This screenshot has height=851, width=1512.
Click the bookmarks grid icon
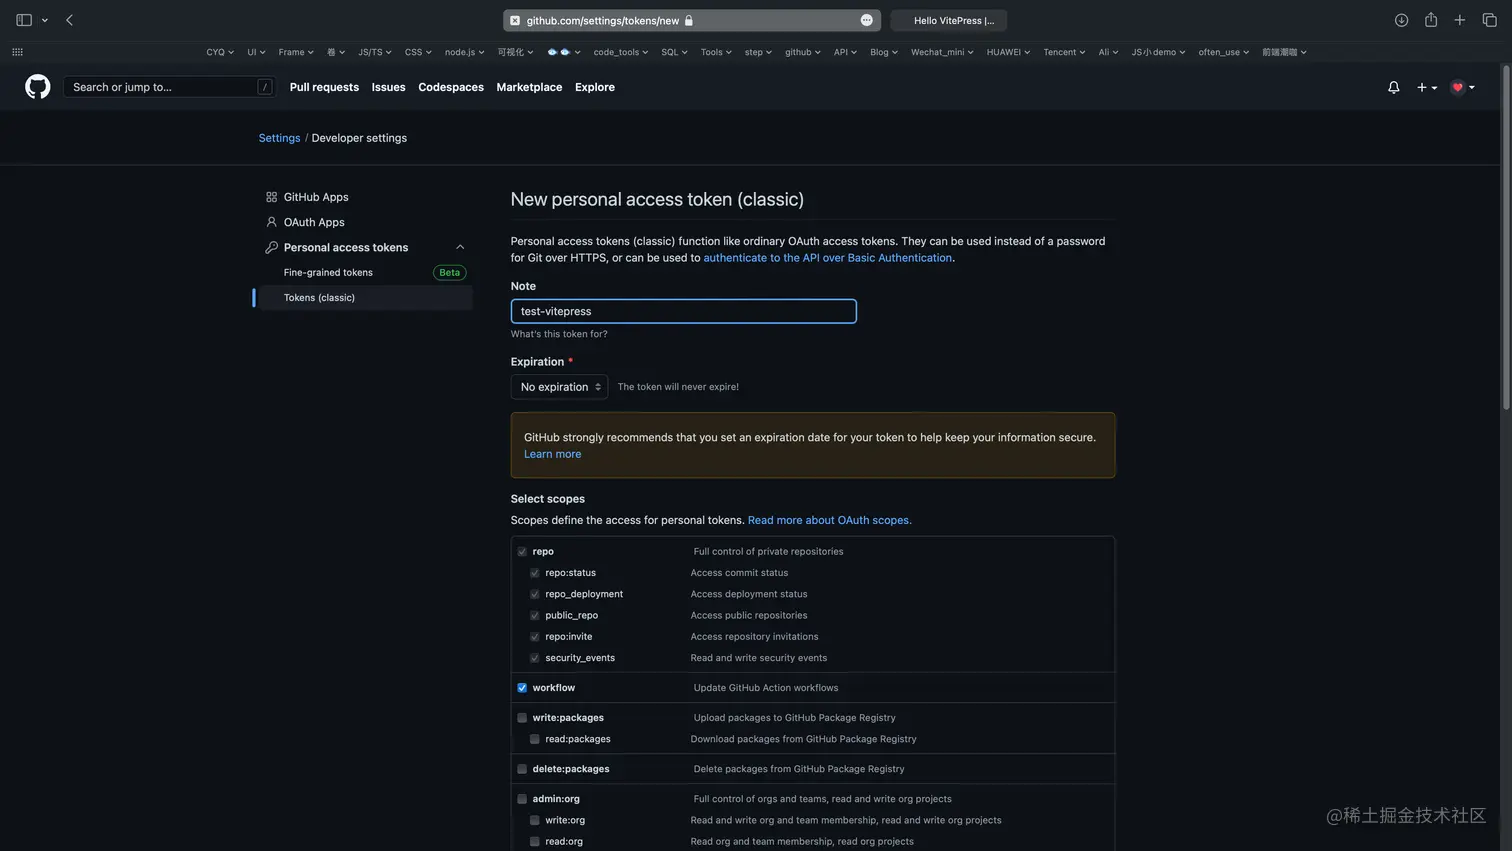pyautogui.click(x=17, y=52)
